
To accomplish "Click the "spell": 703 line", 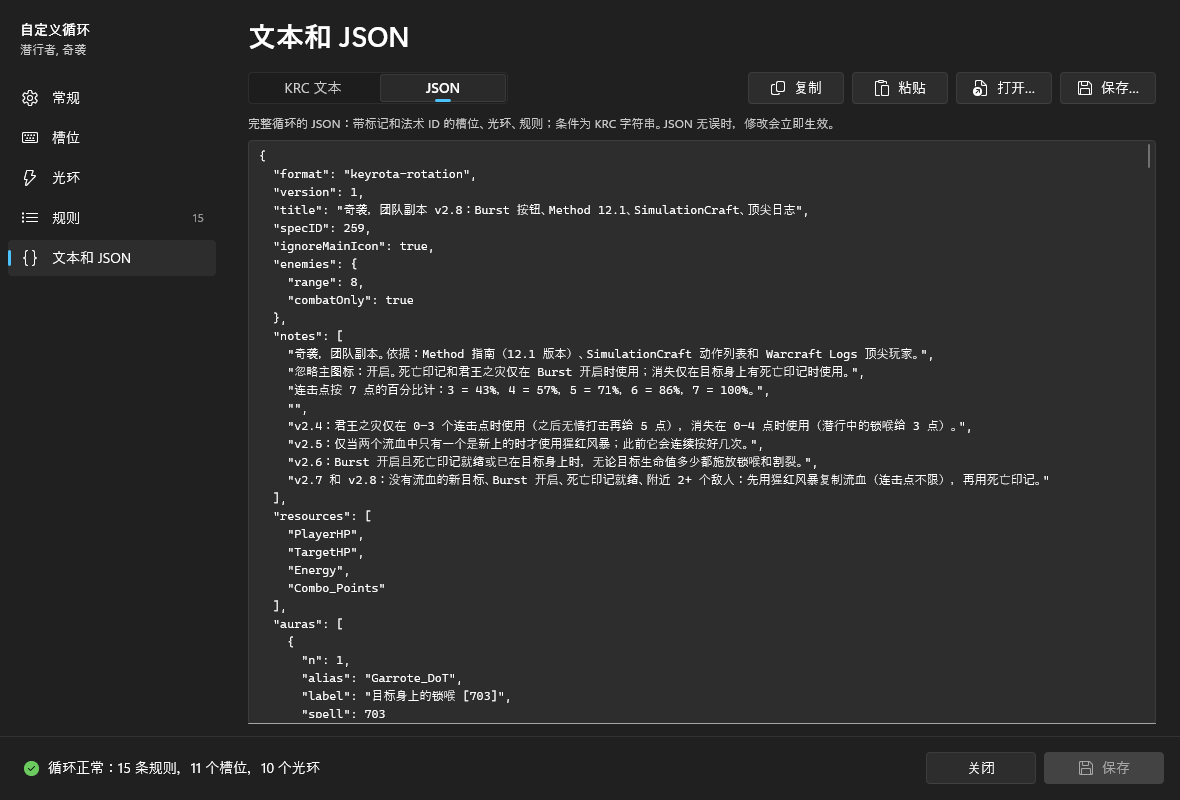I will 344,713.
